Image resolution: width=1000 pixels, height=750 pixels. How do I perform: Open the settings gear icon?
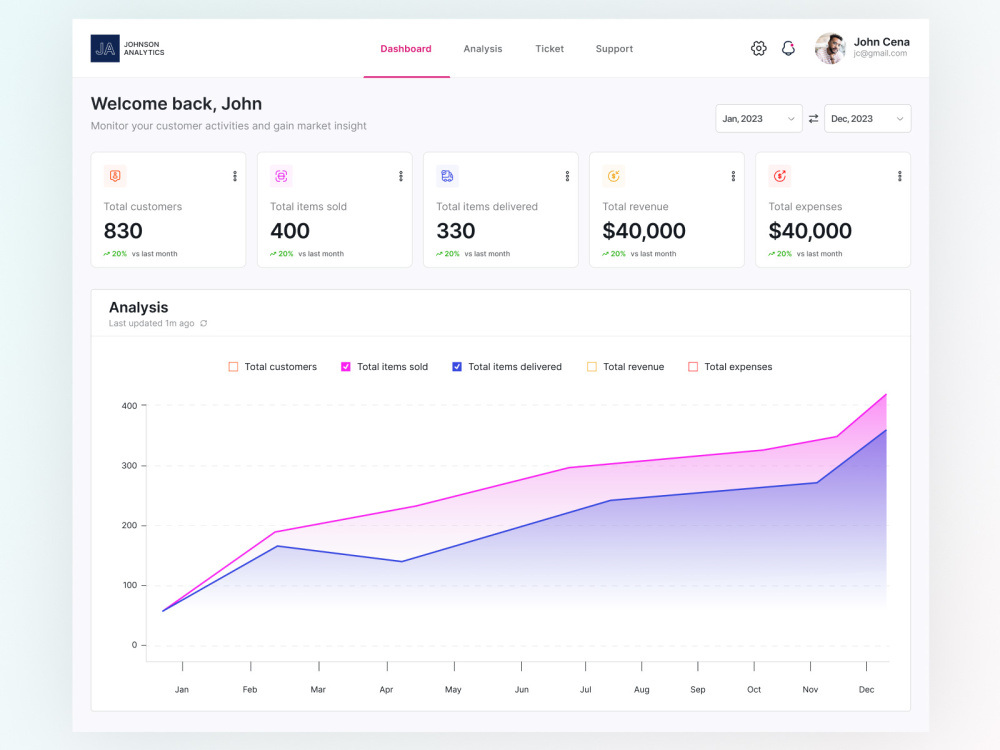[x=758, y=48]
